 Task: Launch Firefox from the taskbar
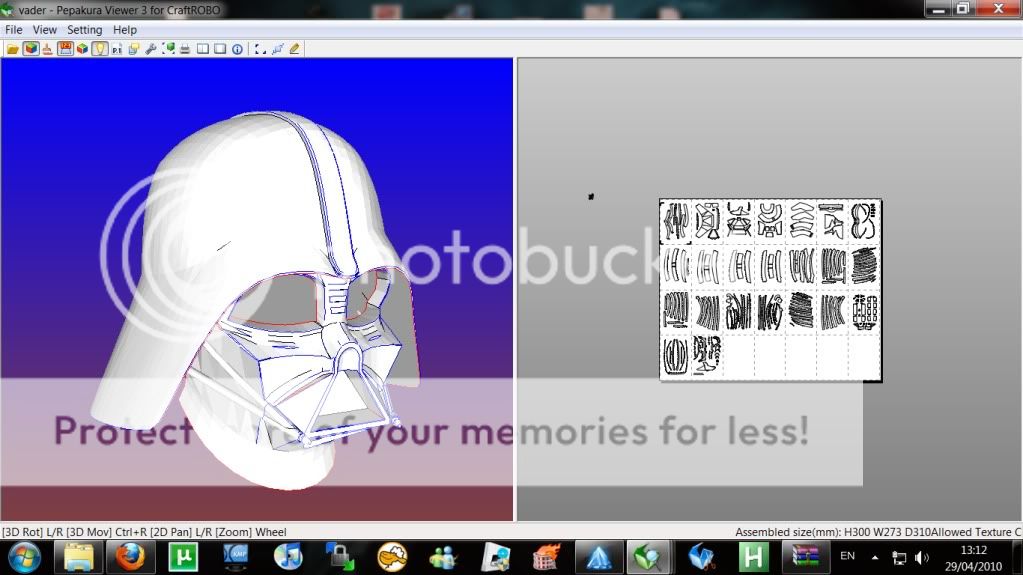click(x=130, y=558)
